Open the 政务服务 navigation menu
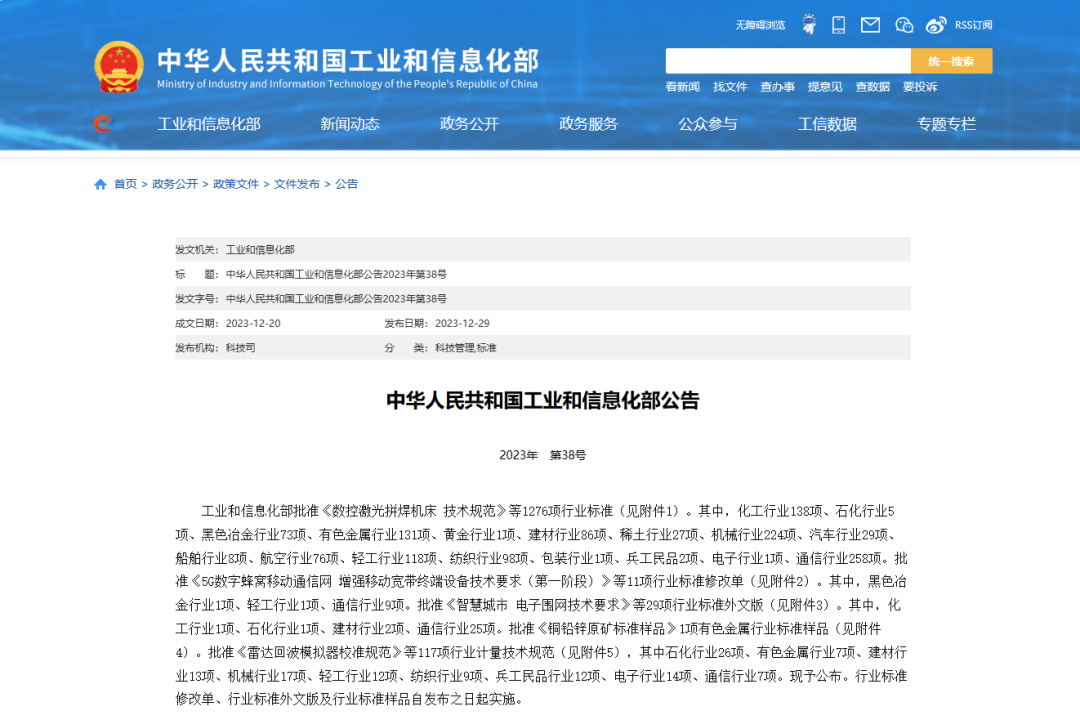Image resolution: width=1080 pixels, height=719 pixels. (x=587, y=124)
